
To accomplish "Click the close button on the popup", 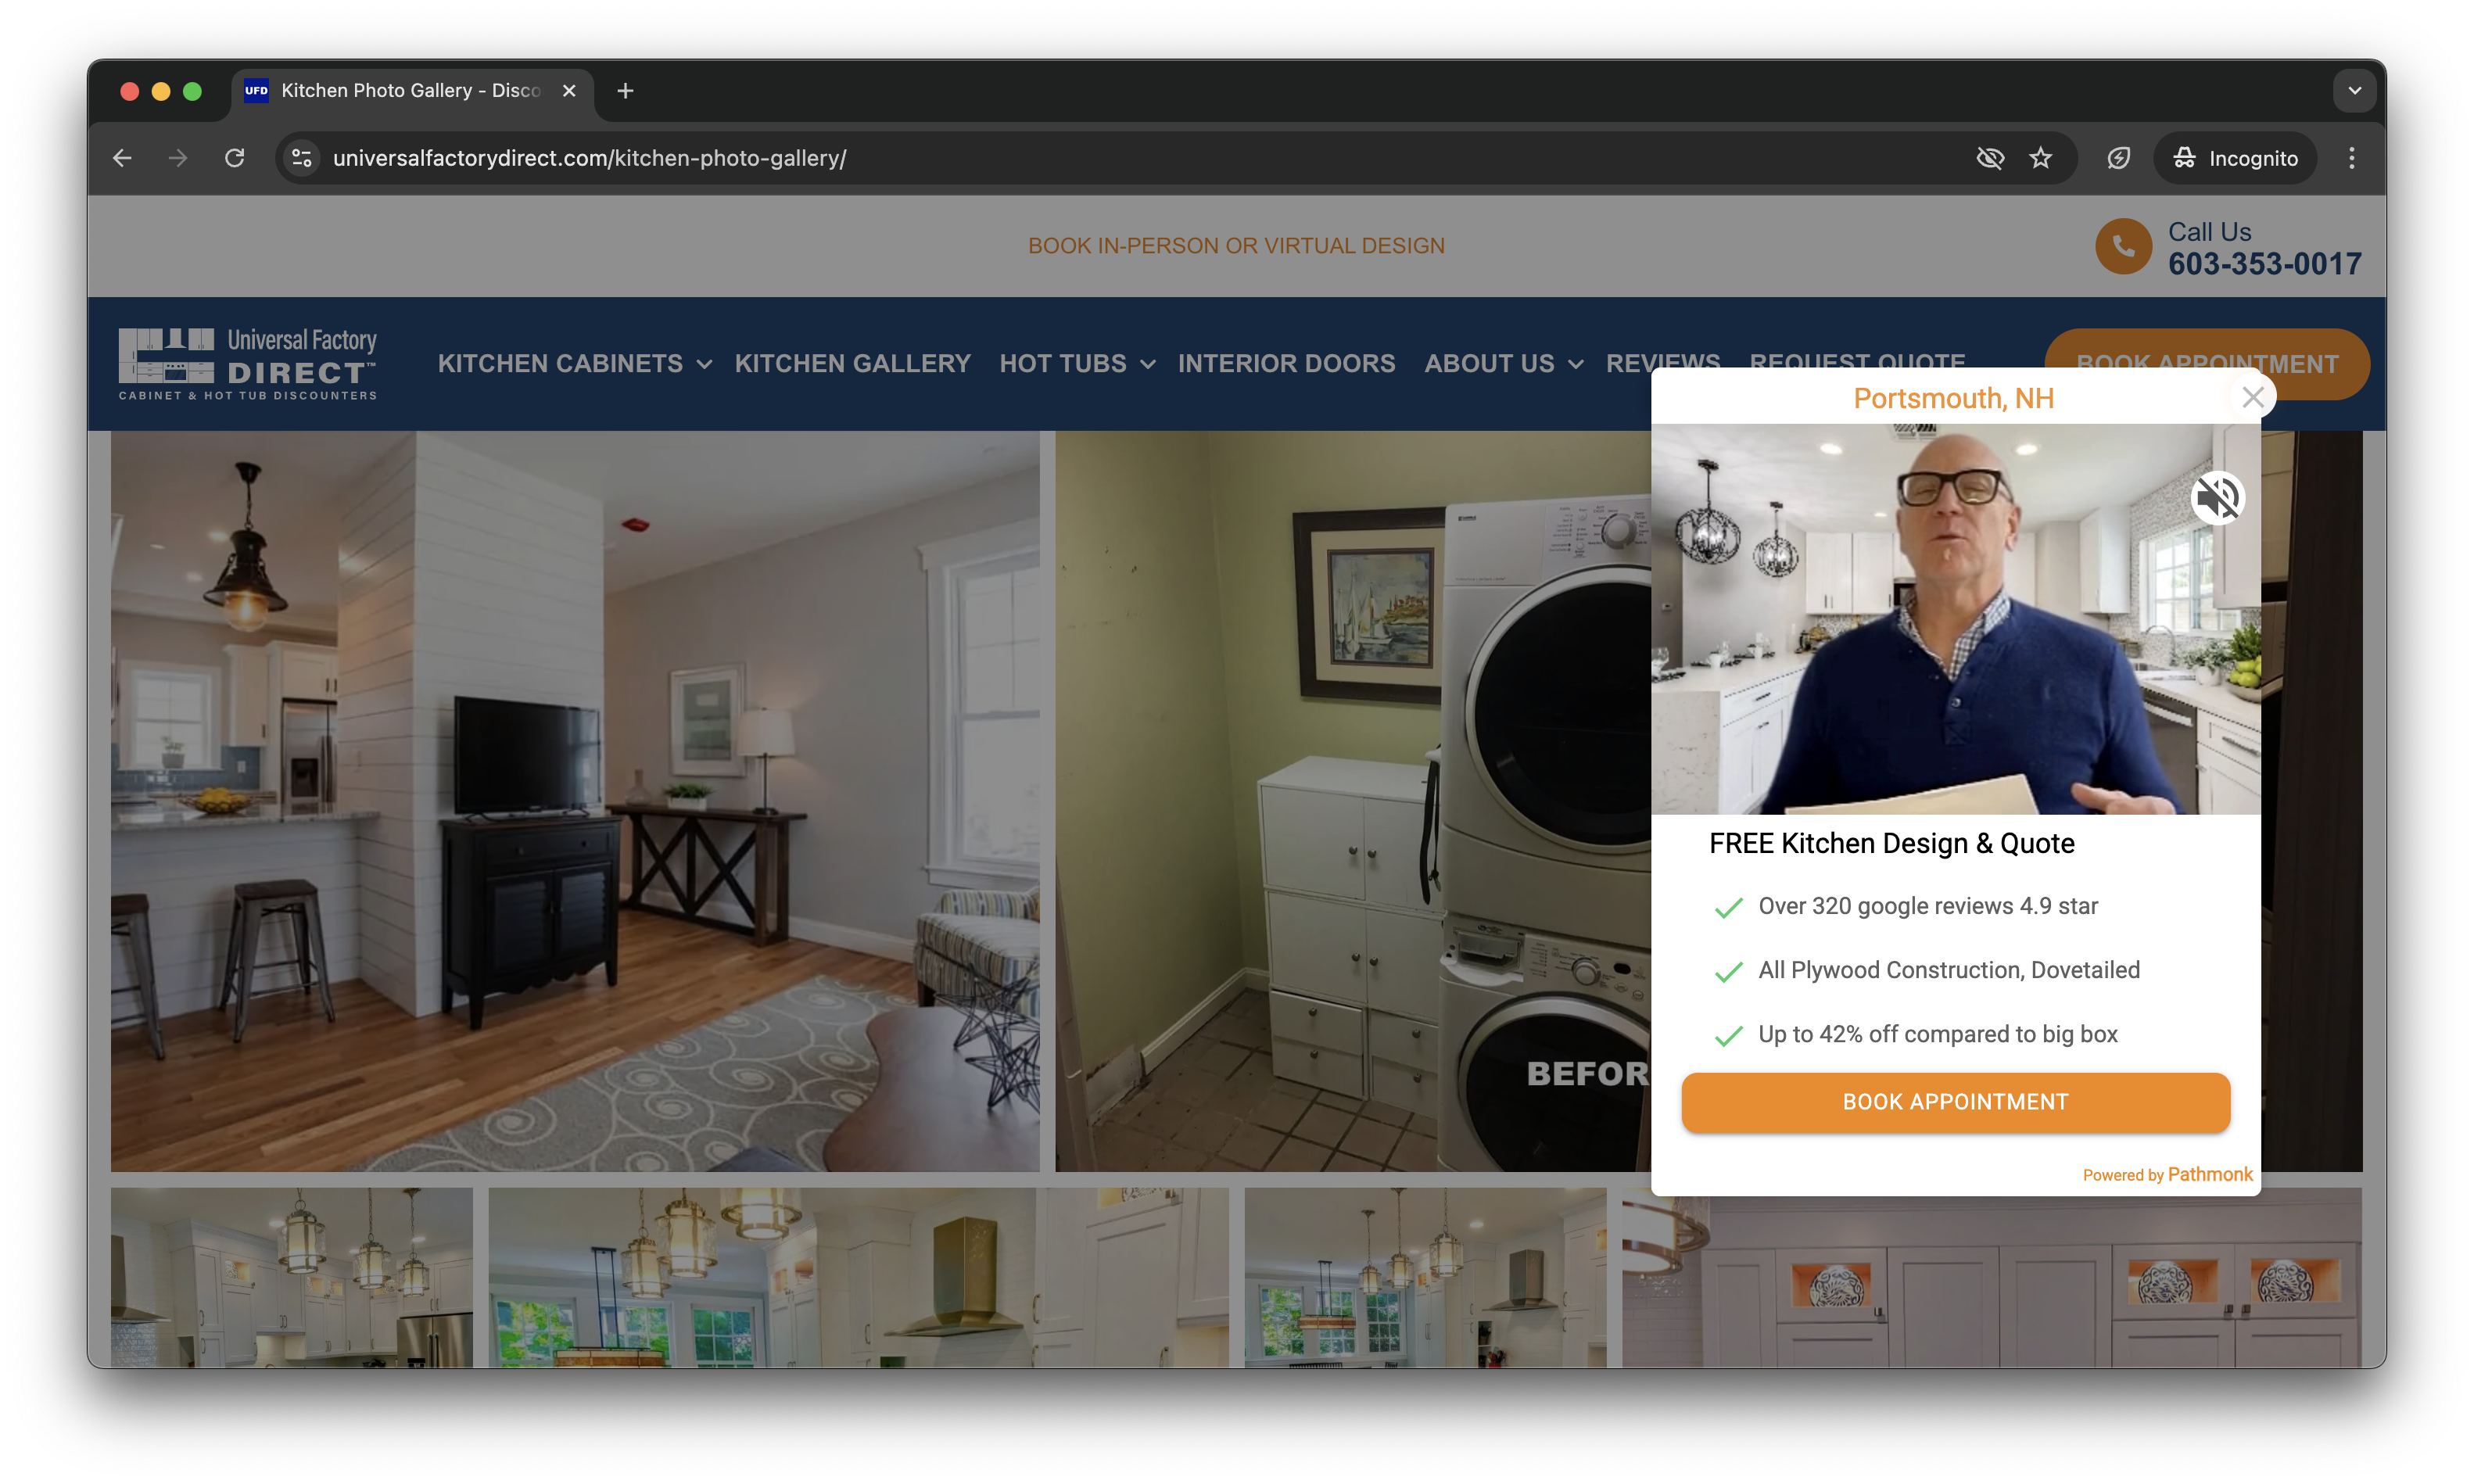I will point(2255,397).
